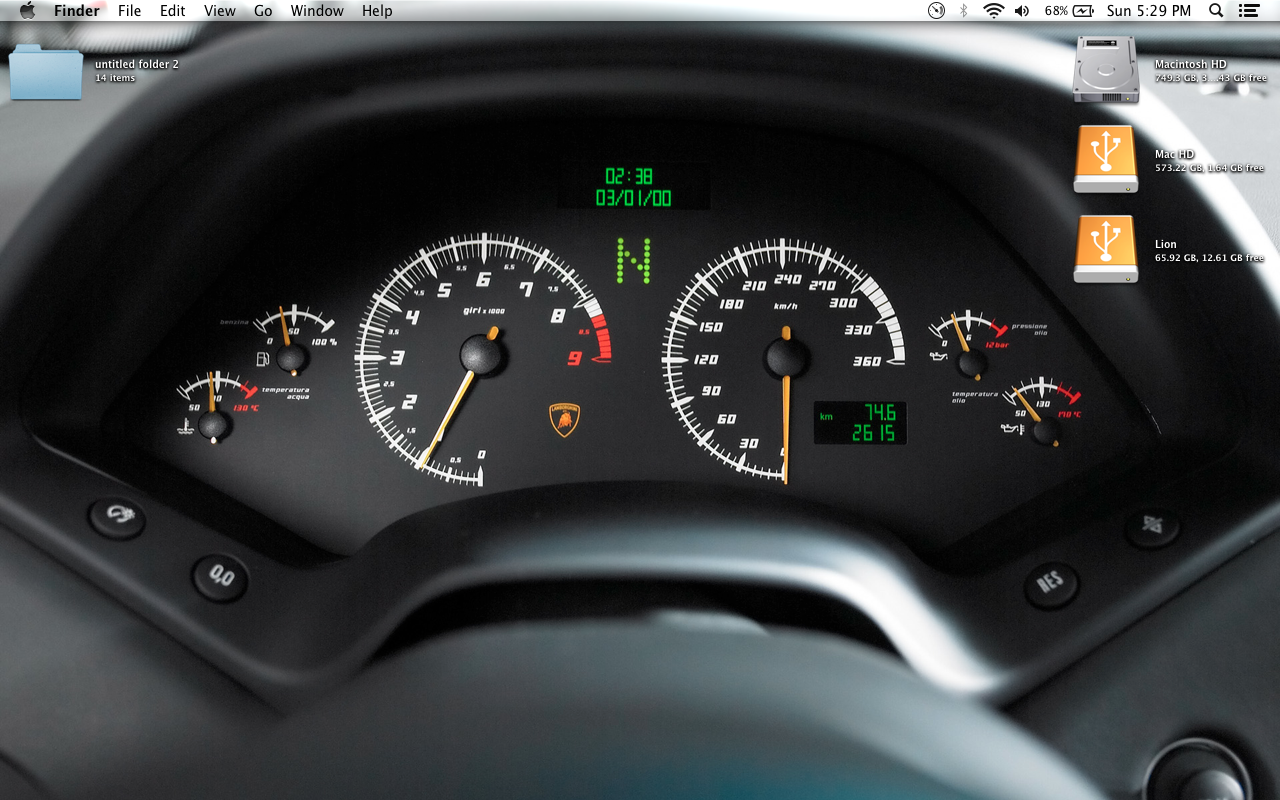Open the View menu
This screenshot has width=1280, height=800.
coord(220,11)
